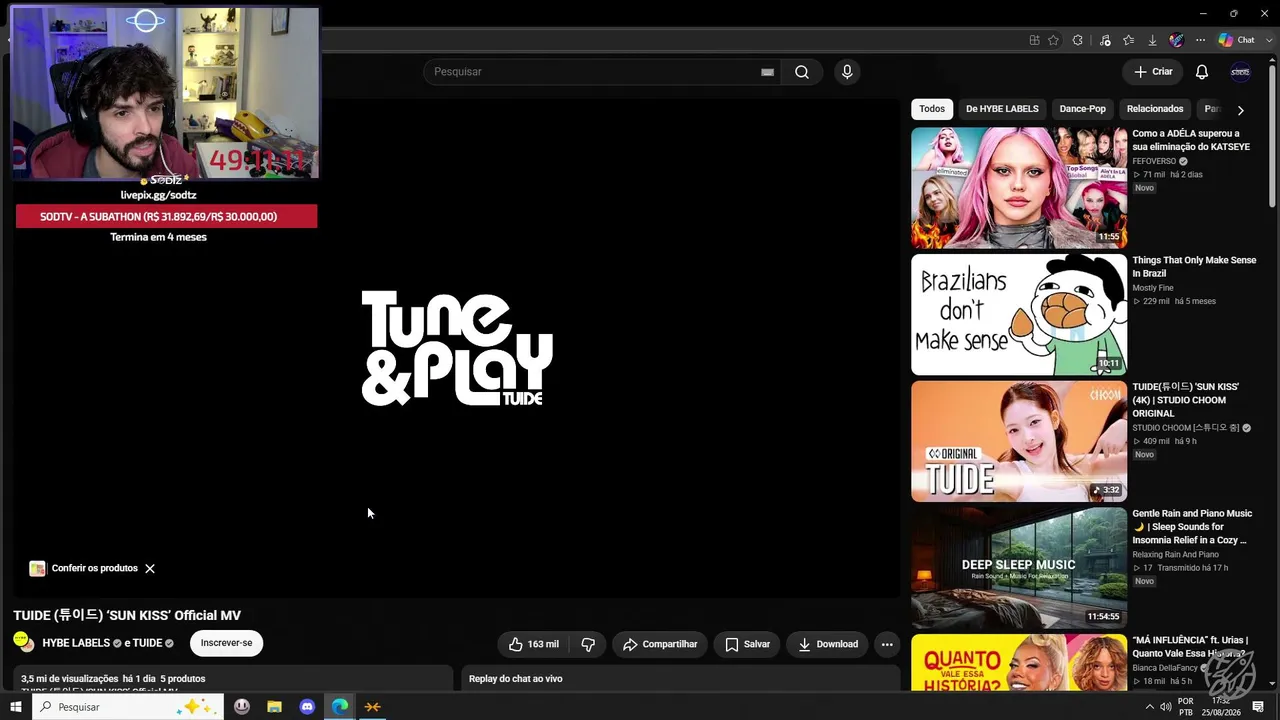Save video with the 'Salvar' button
The width and height of the screenshot is (1280, 720).
coord(747,645)
